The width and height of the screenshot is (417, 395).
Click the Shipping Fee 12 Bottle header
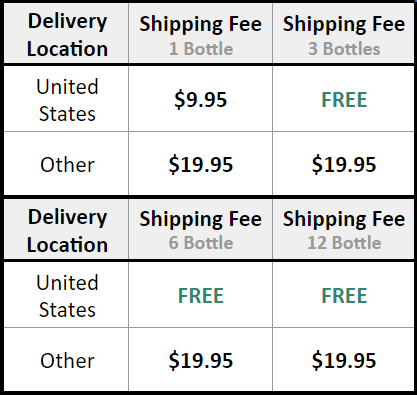pyautogui.click(x=344, y=230)
